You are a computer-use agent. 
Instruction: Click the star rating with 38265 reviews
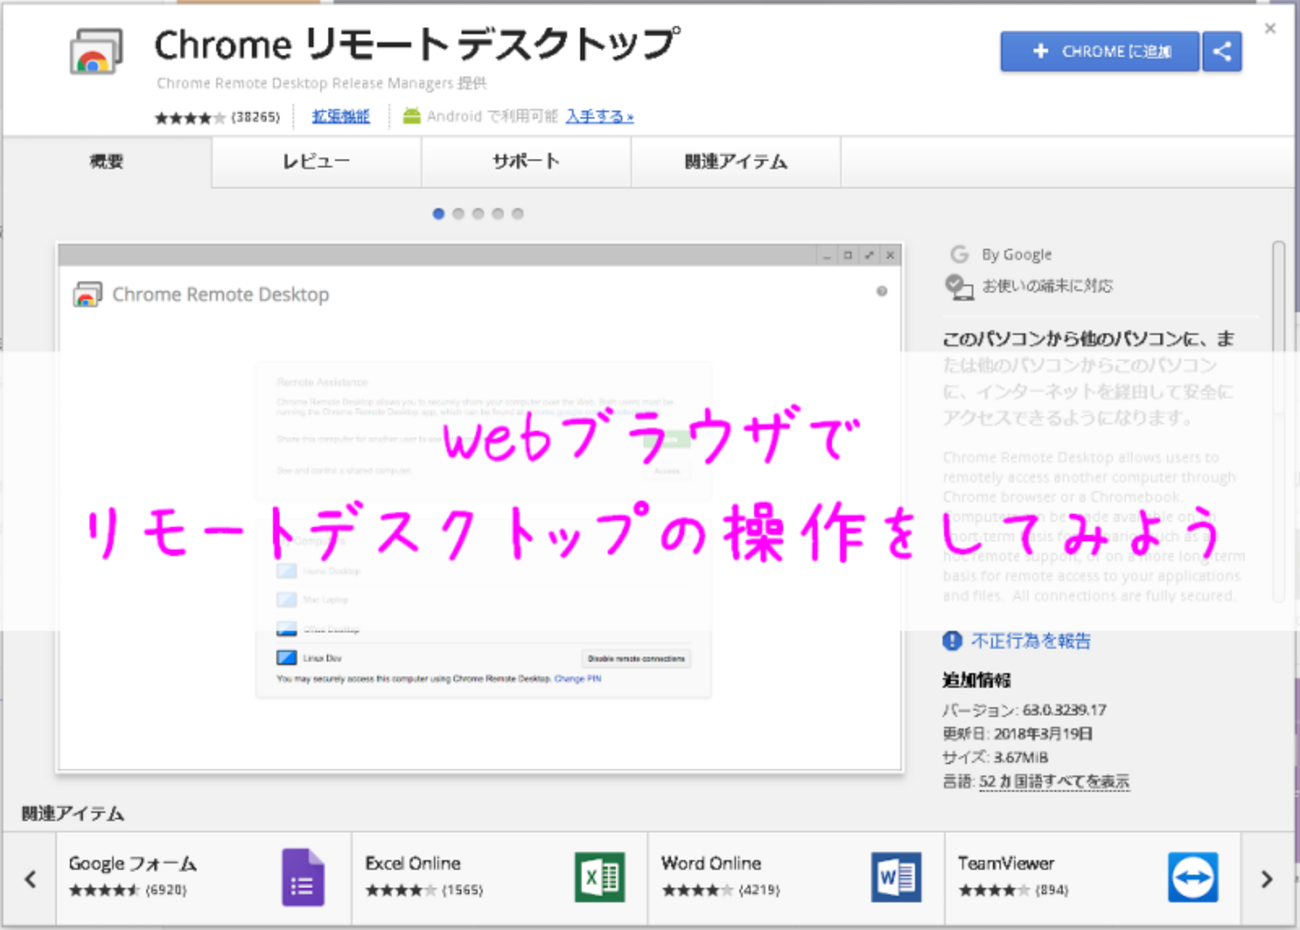[217, 117]
